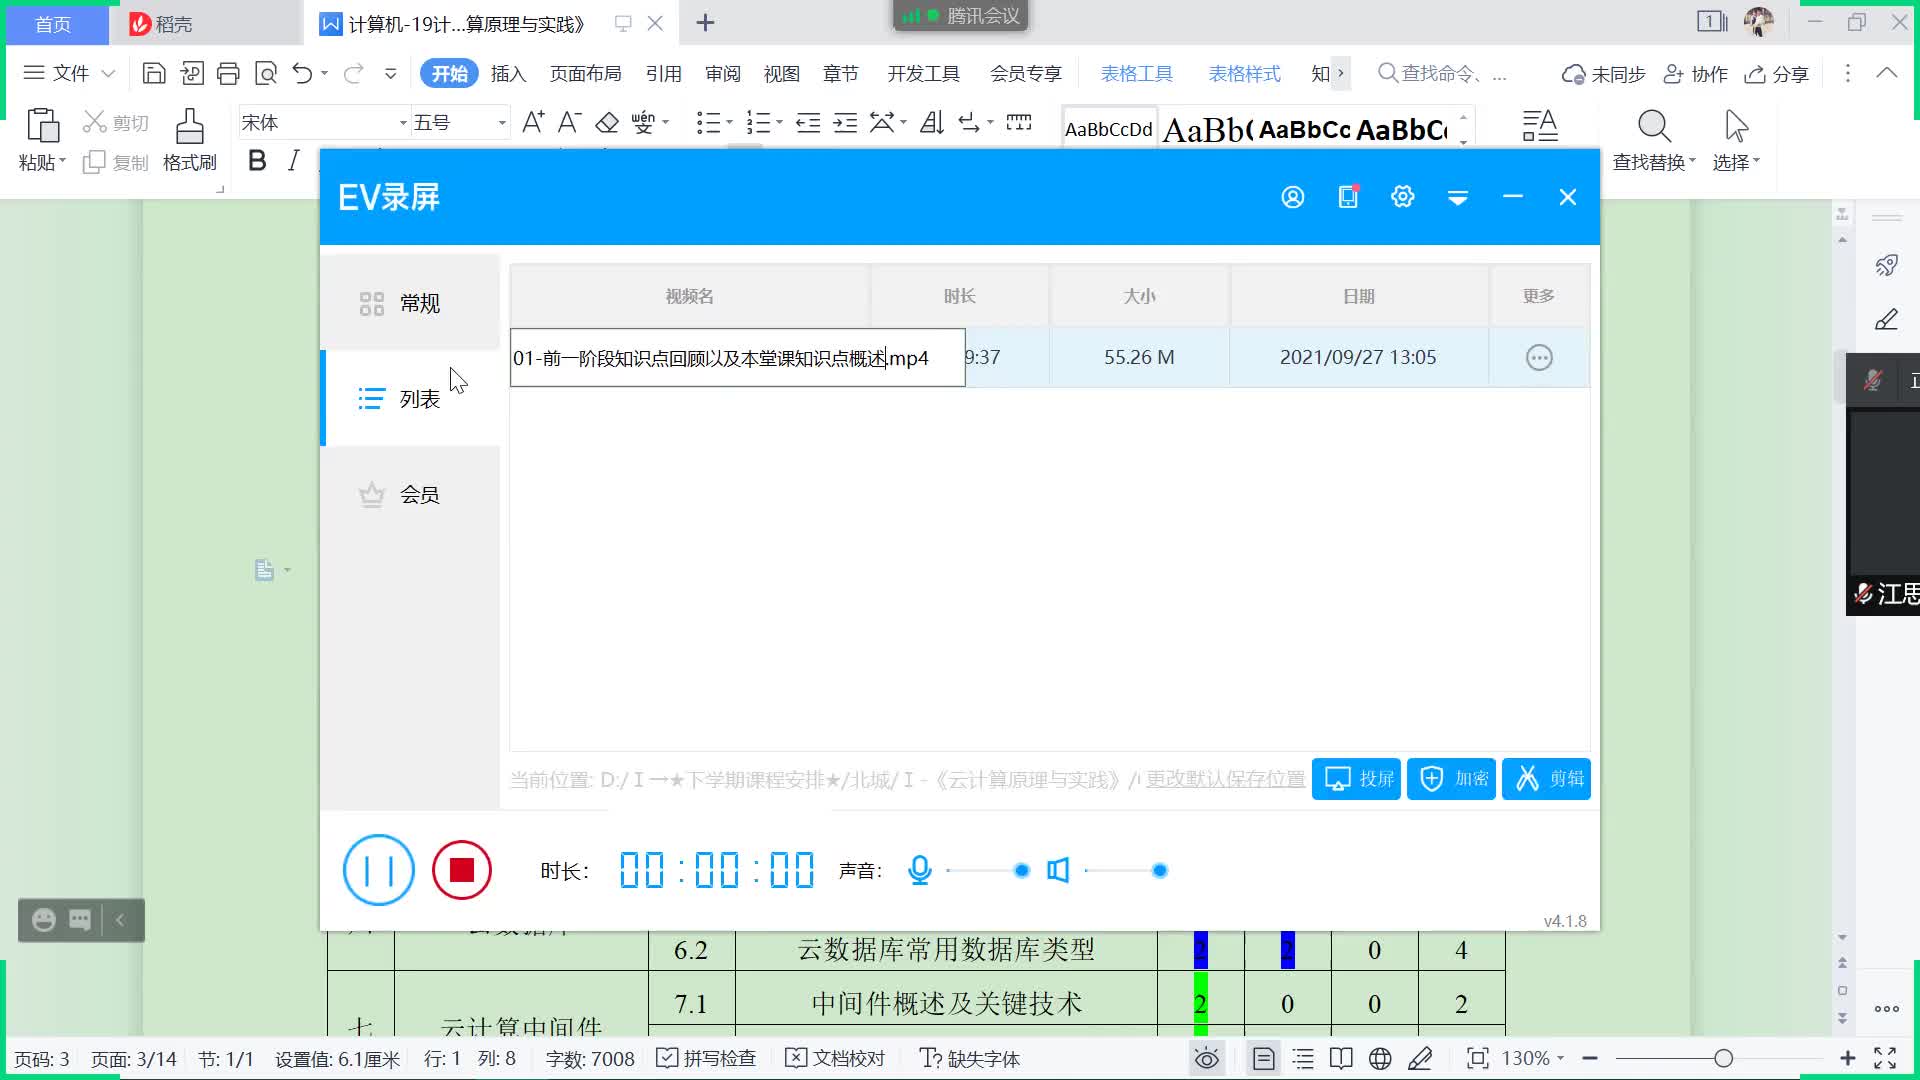
Task: Click the search command box 查找命令
Action: click(x=1441, y=74)
